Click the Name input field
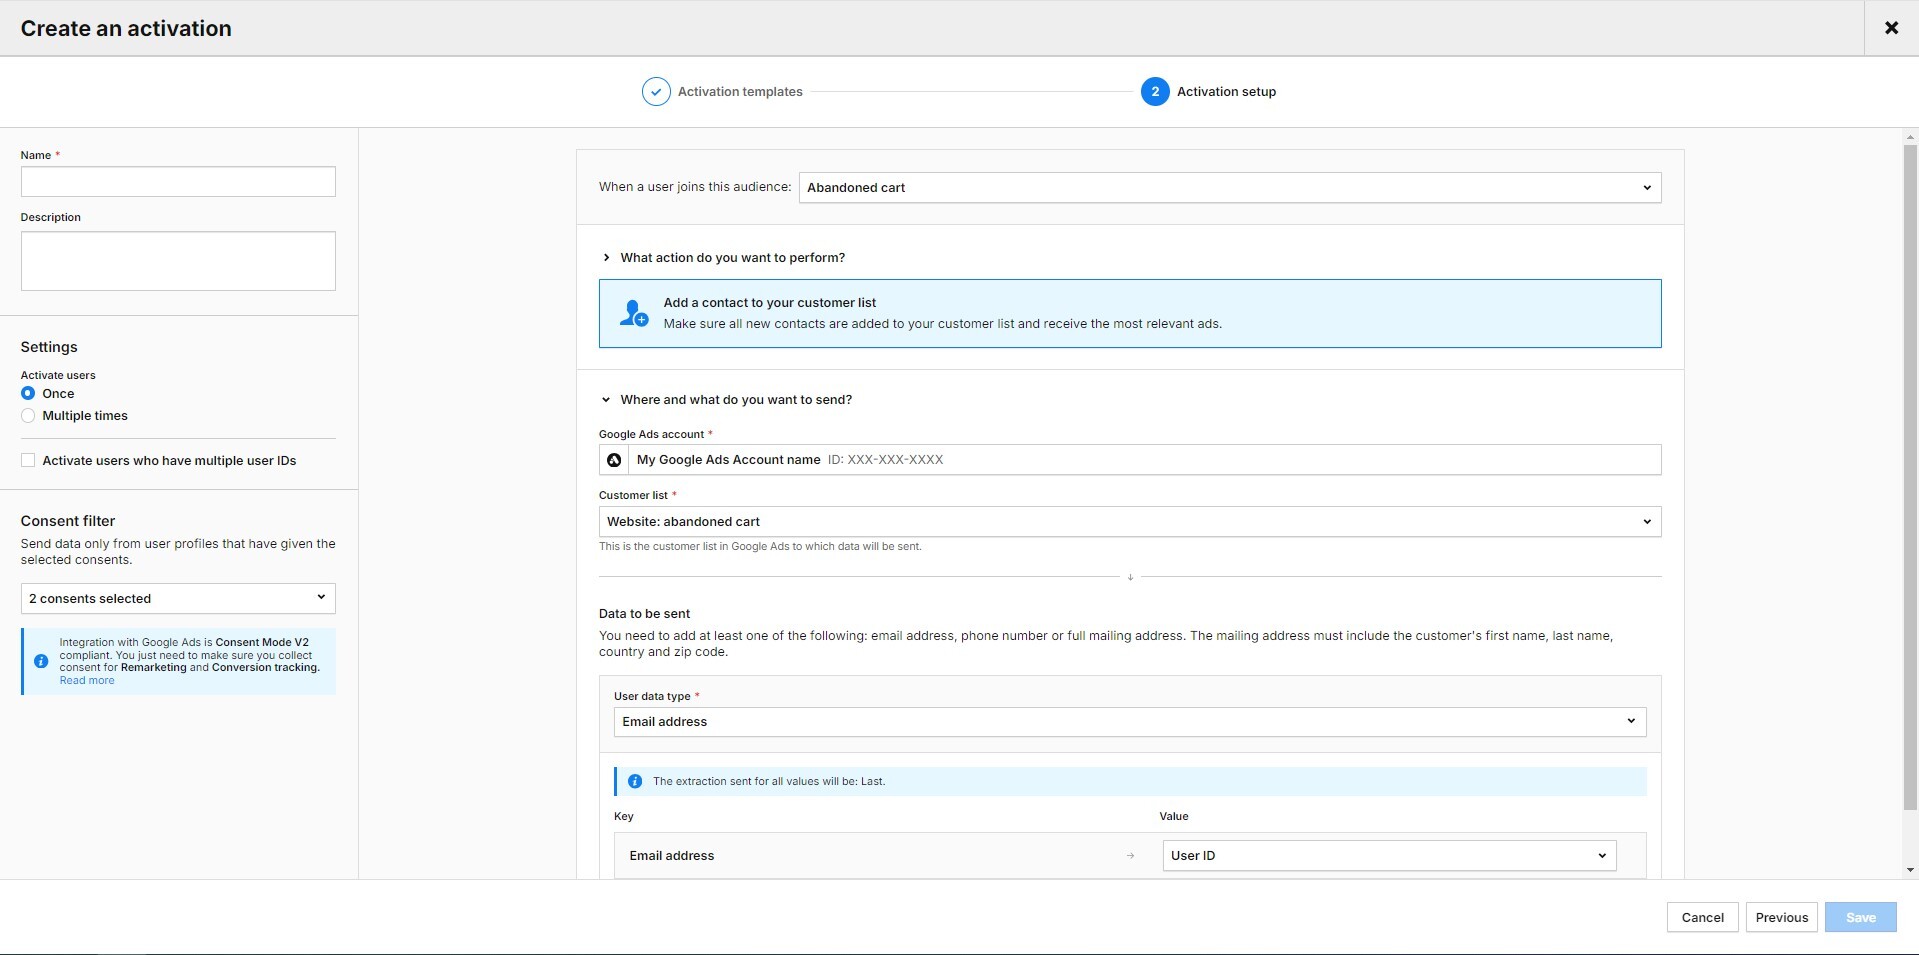The width and height of the screenshot is (1919, 955). click(x=178, y=181)
